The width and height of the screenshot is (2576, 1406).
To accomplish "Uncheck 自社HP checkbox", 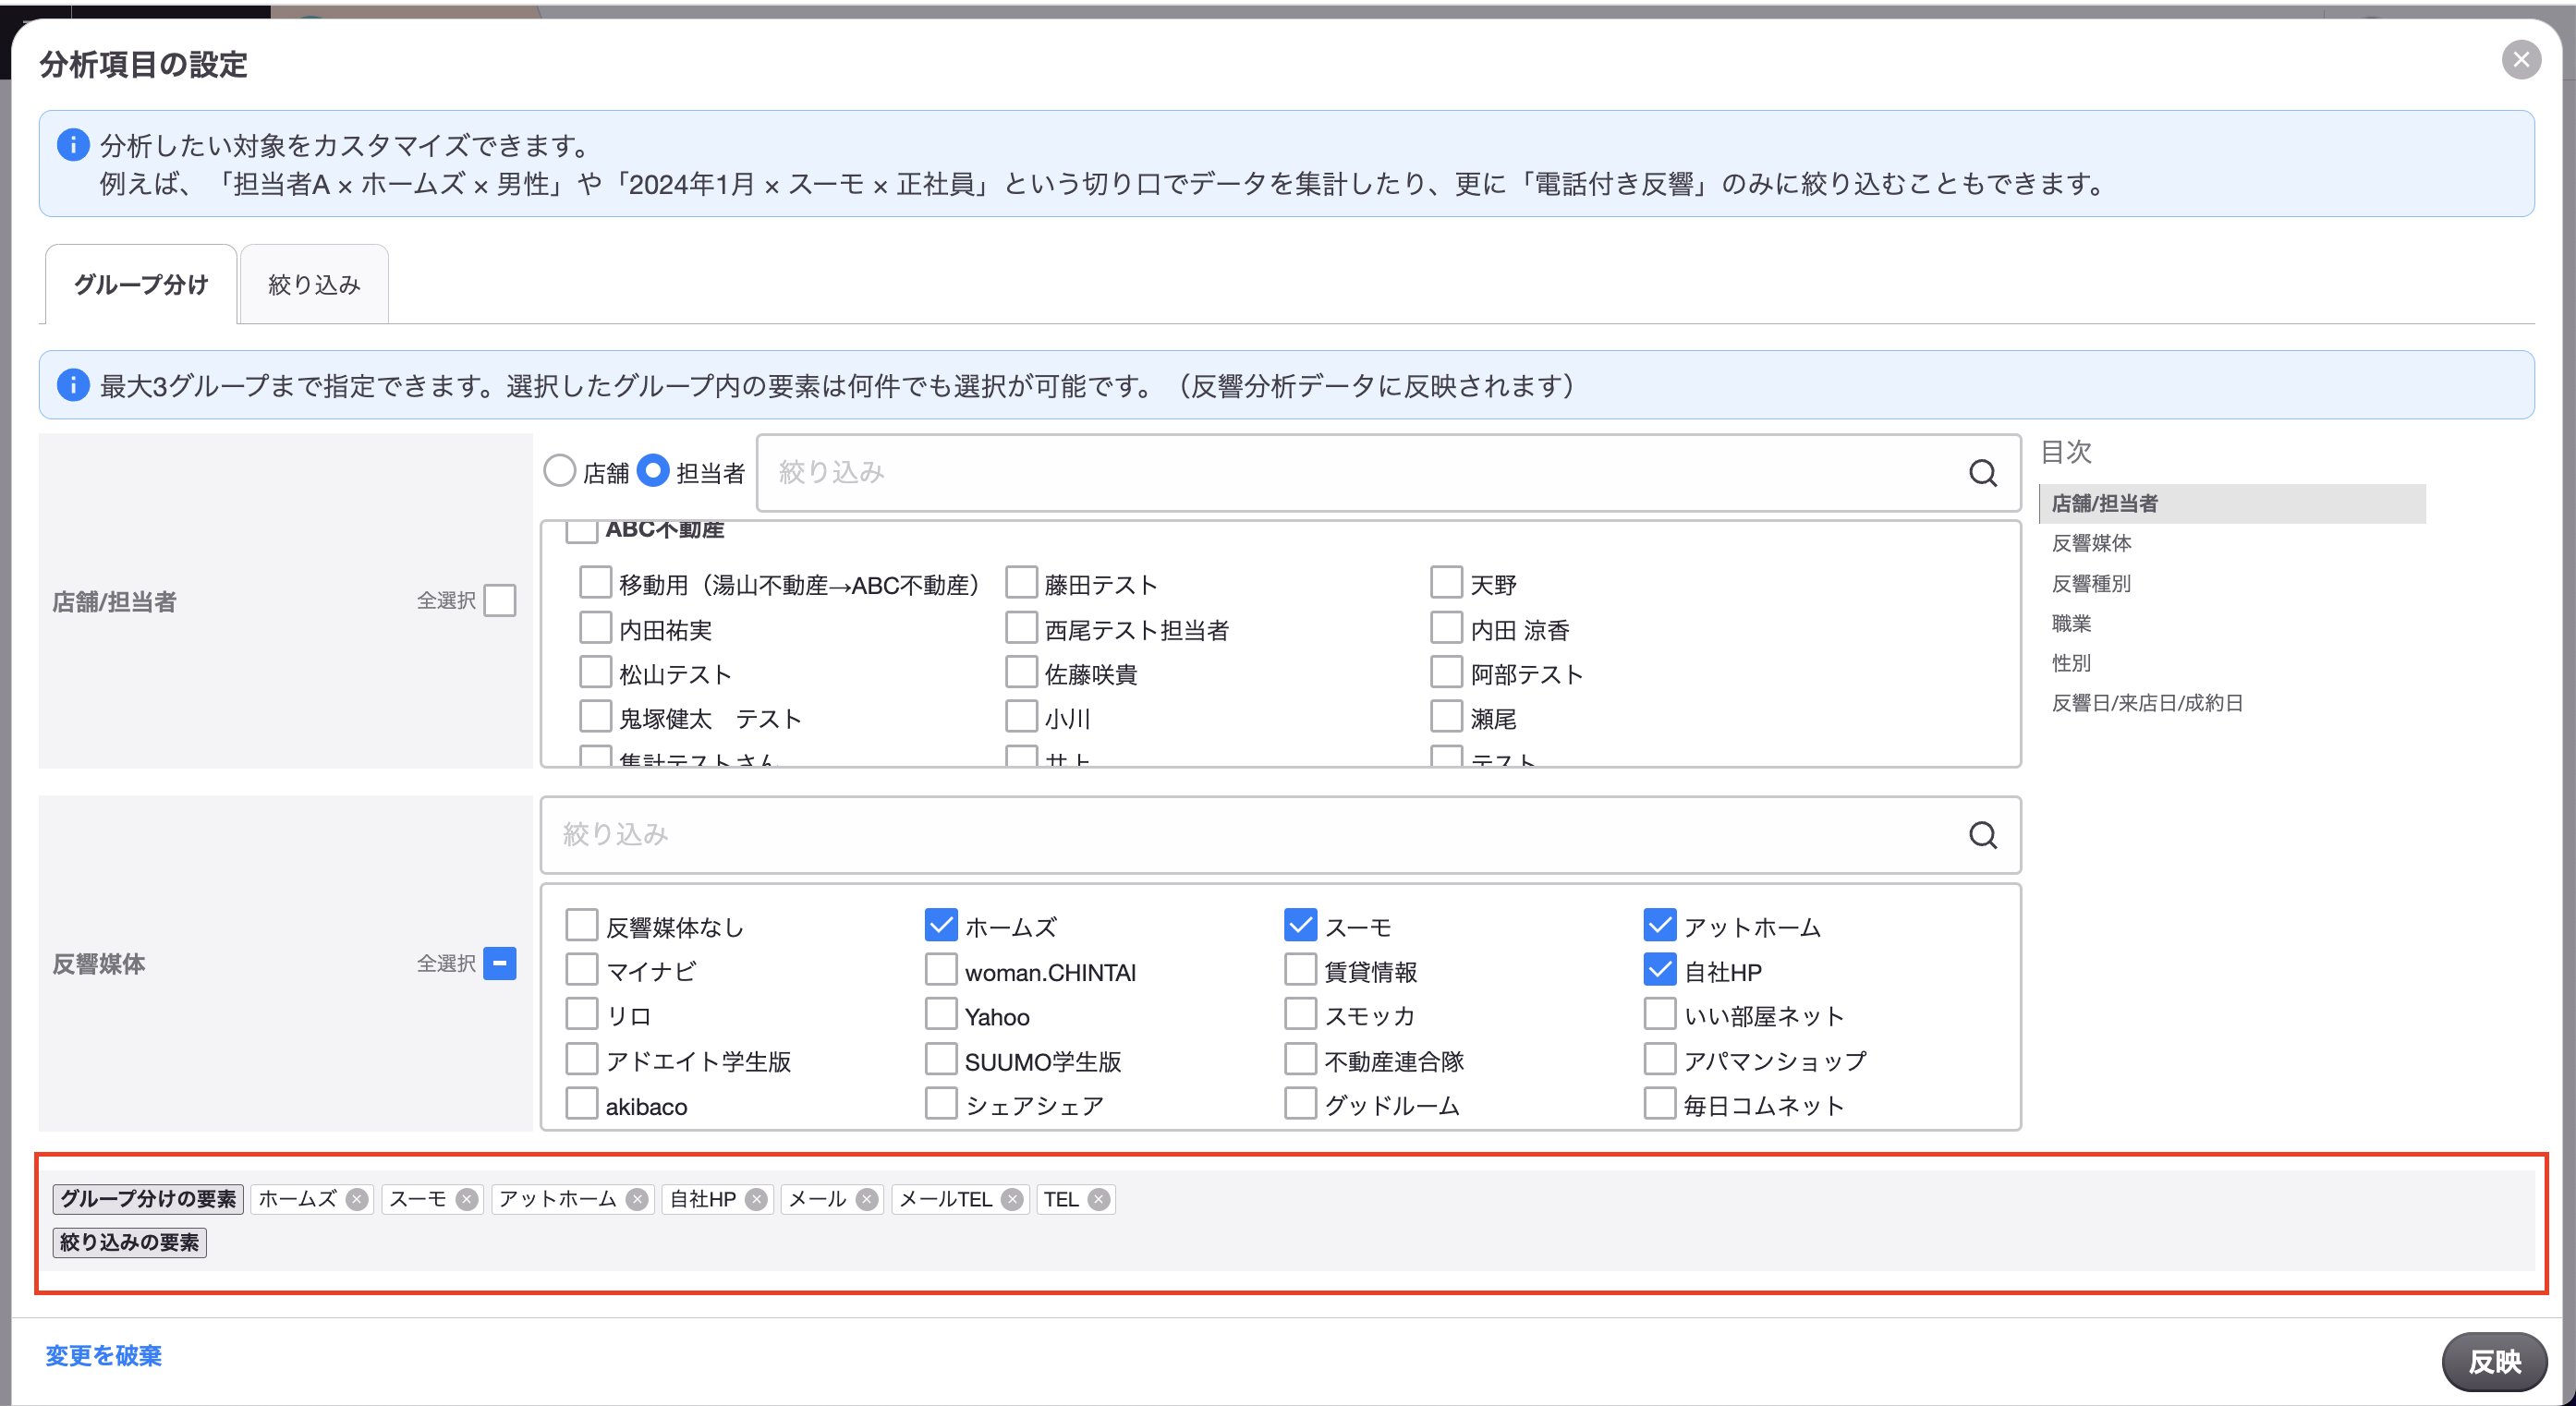I will point(1660,970).
